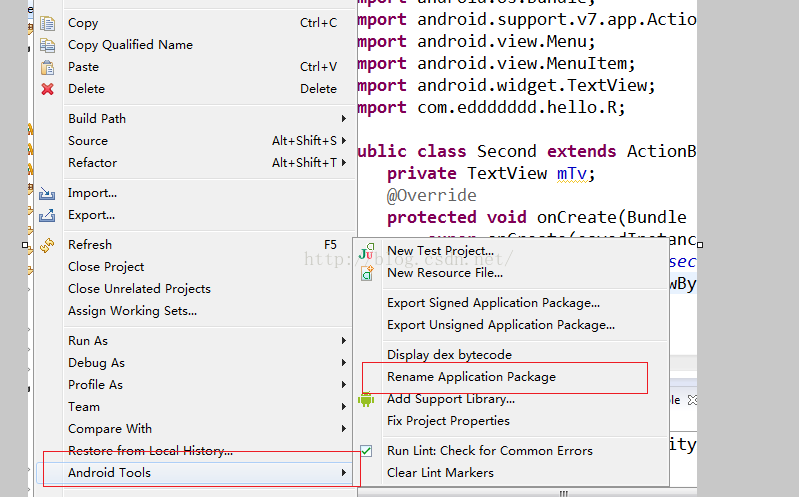
Task: Expand the Android Tools submenu arrow
Action: pos(344,473)
